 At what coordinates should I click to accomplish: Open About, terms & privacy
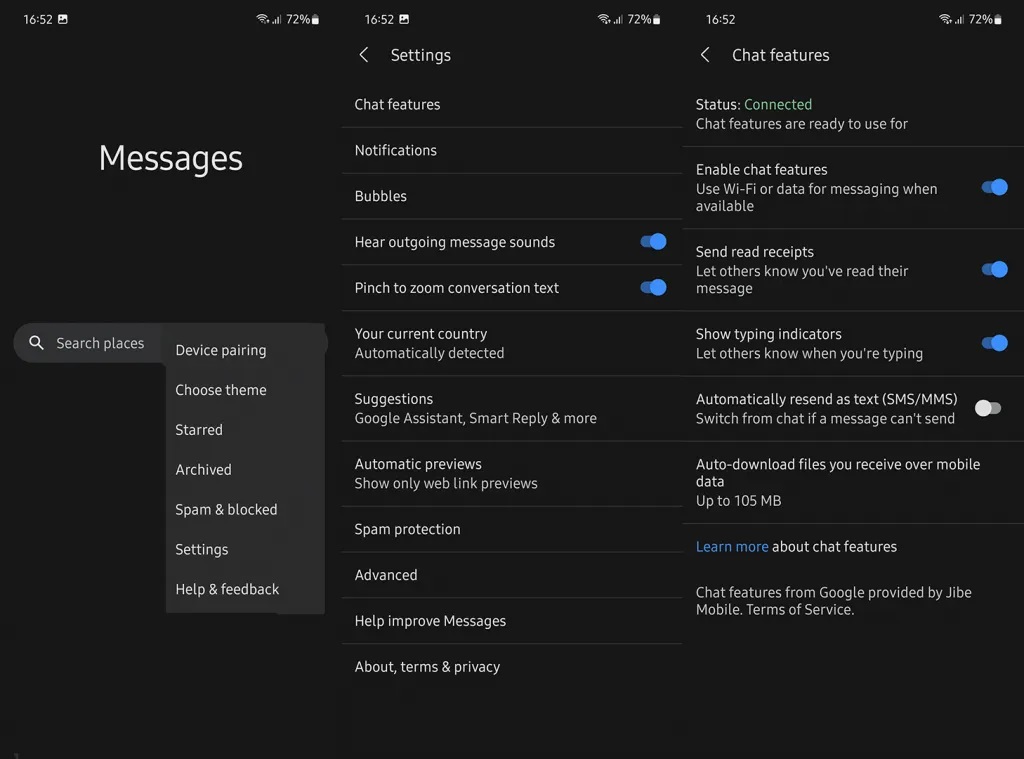coord(511,666)
